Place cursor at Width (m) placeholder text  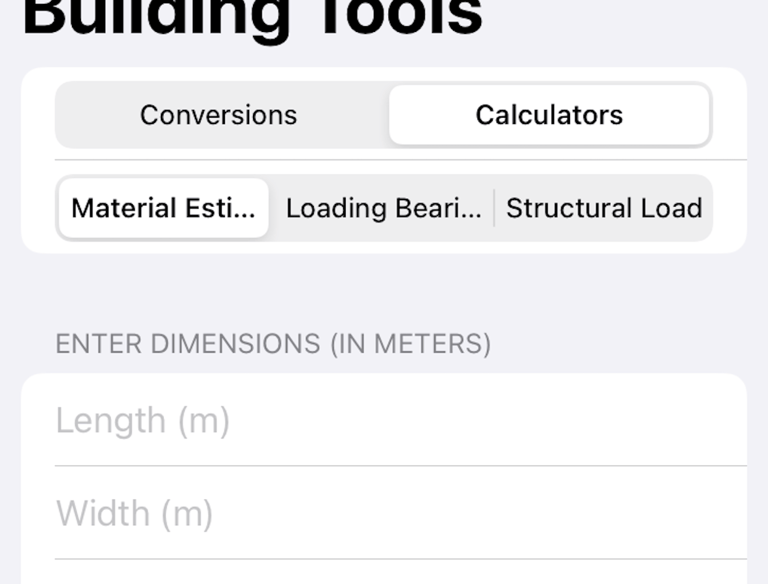point(134,513)
